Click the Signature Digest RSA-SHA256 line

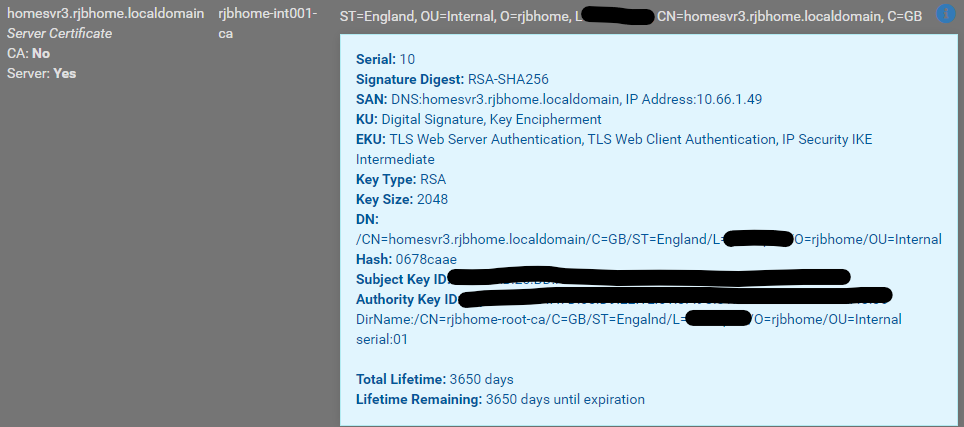tap(452, 79)
